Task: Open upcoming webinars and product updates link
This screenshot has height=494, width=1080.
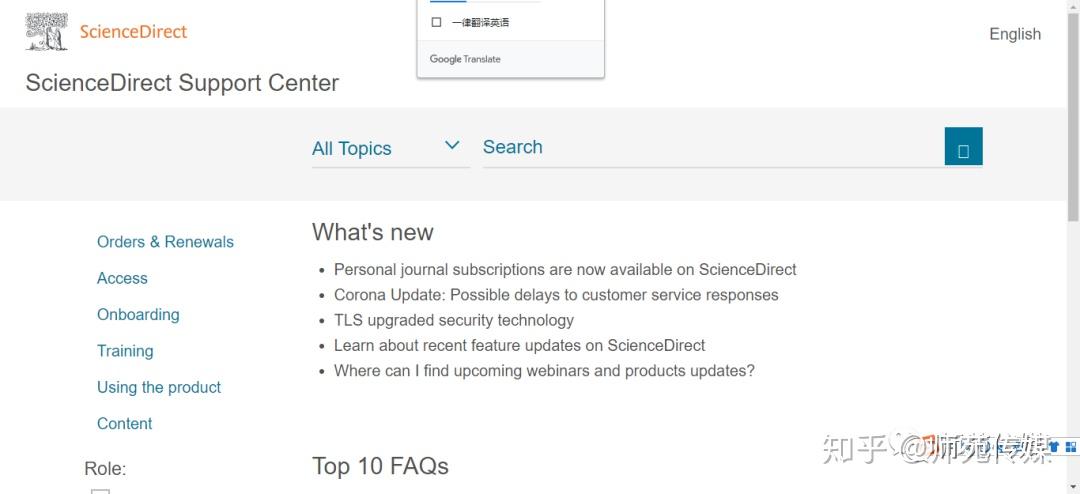Action: click(544, 371)
